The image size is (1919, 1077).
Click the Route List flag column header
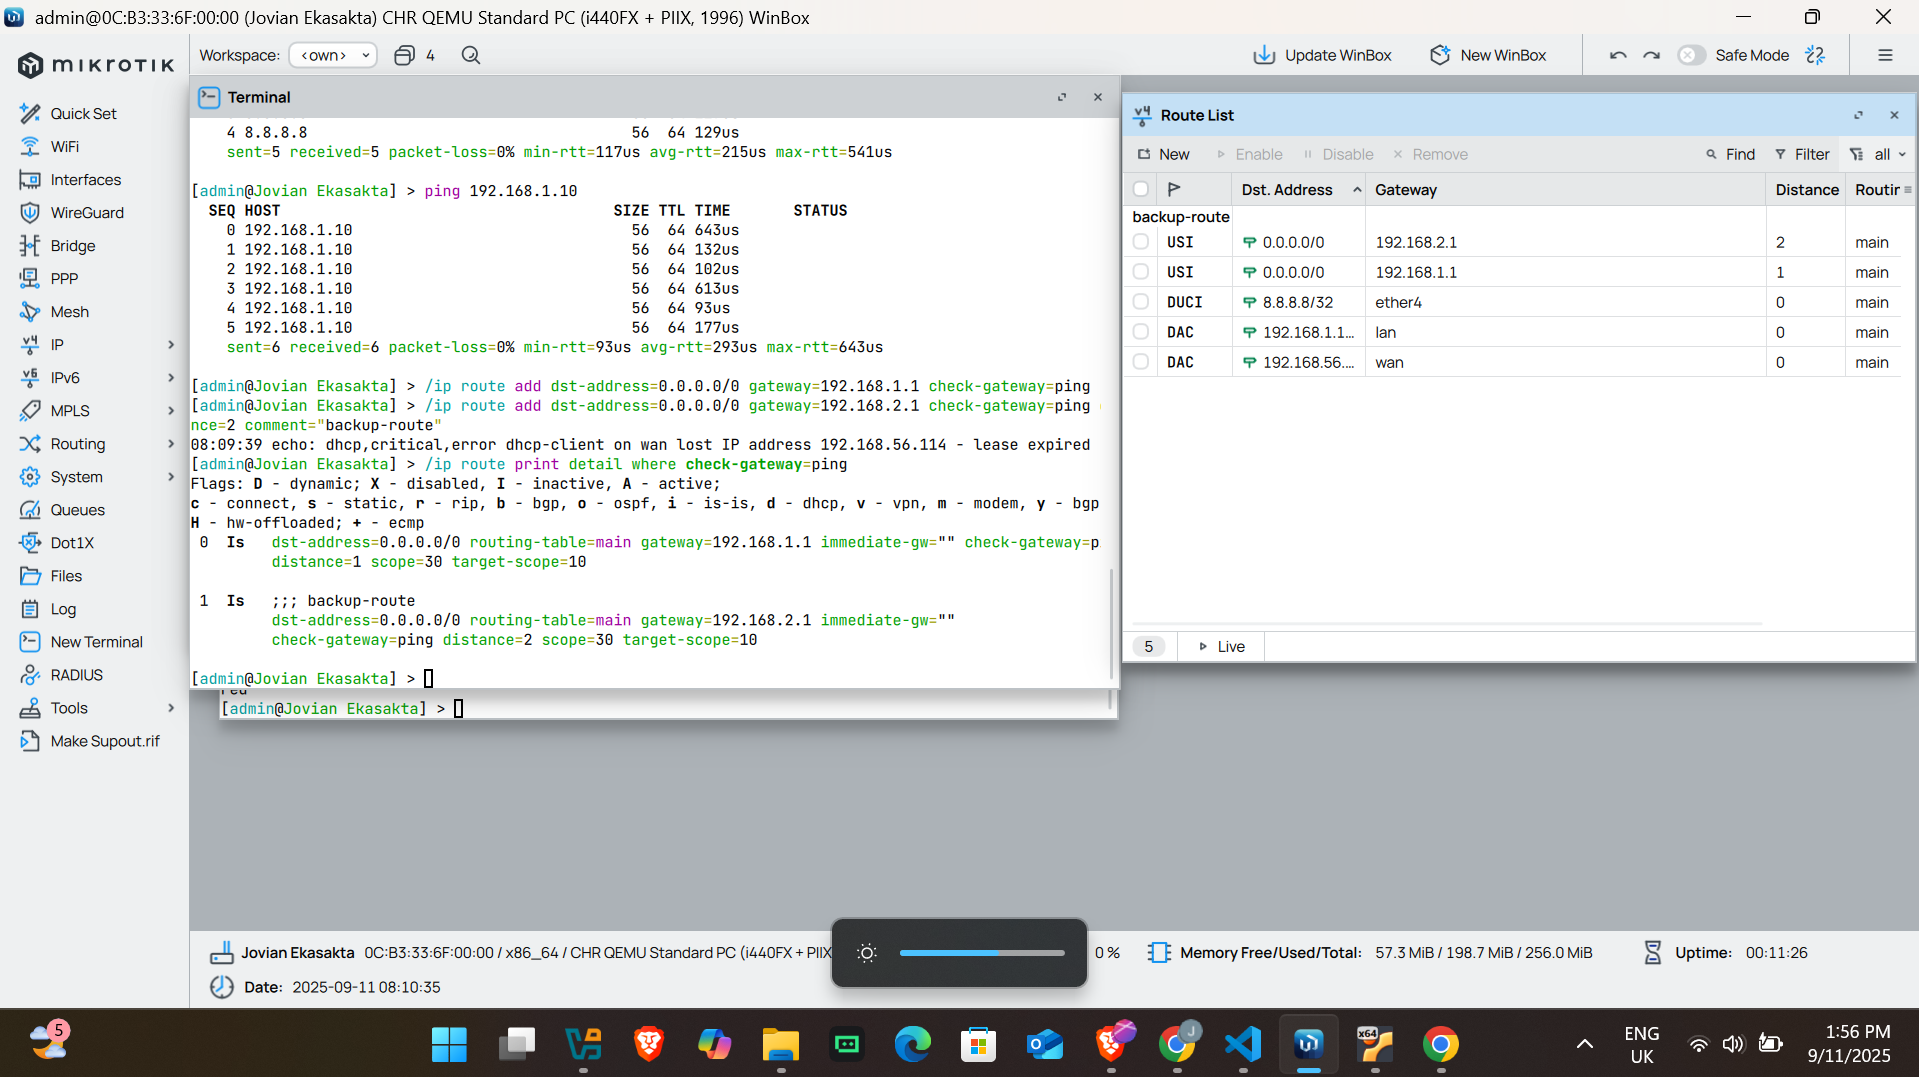point(1175,189)
